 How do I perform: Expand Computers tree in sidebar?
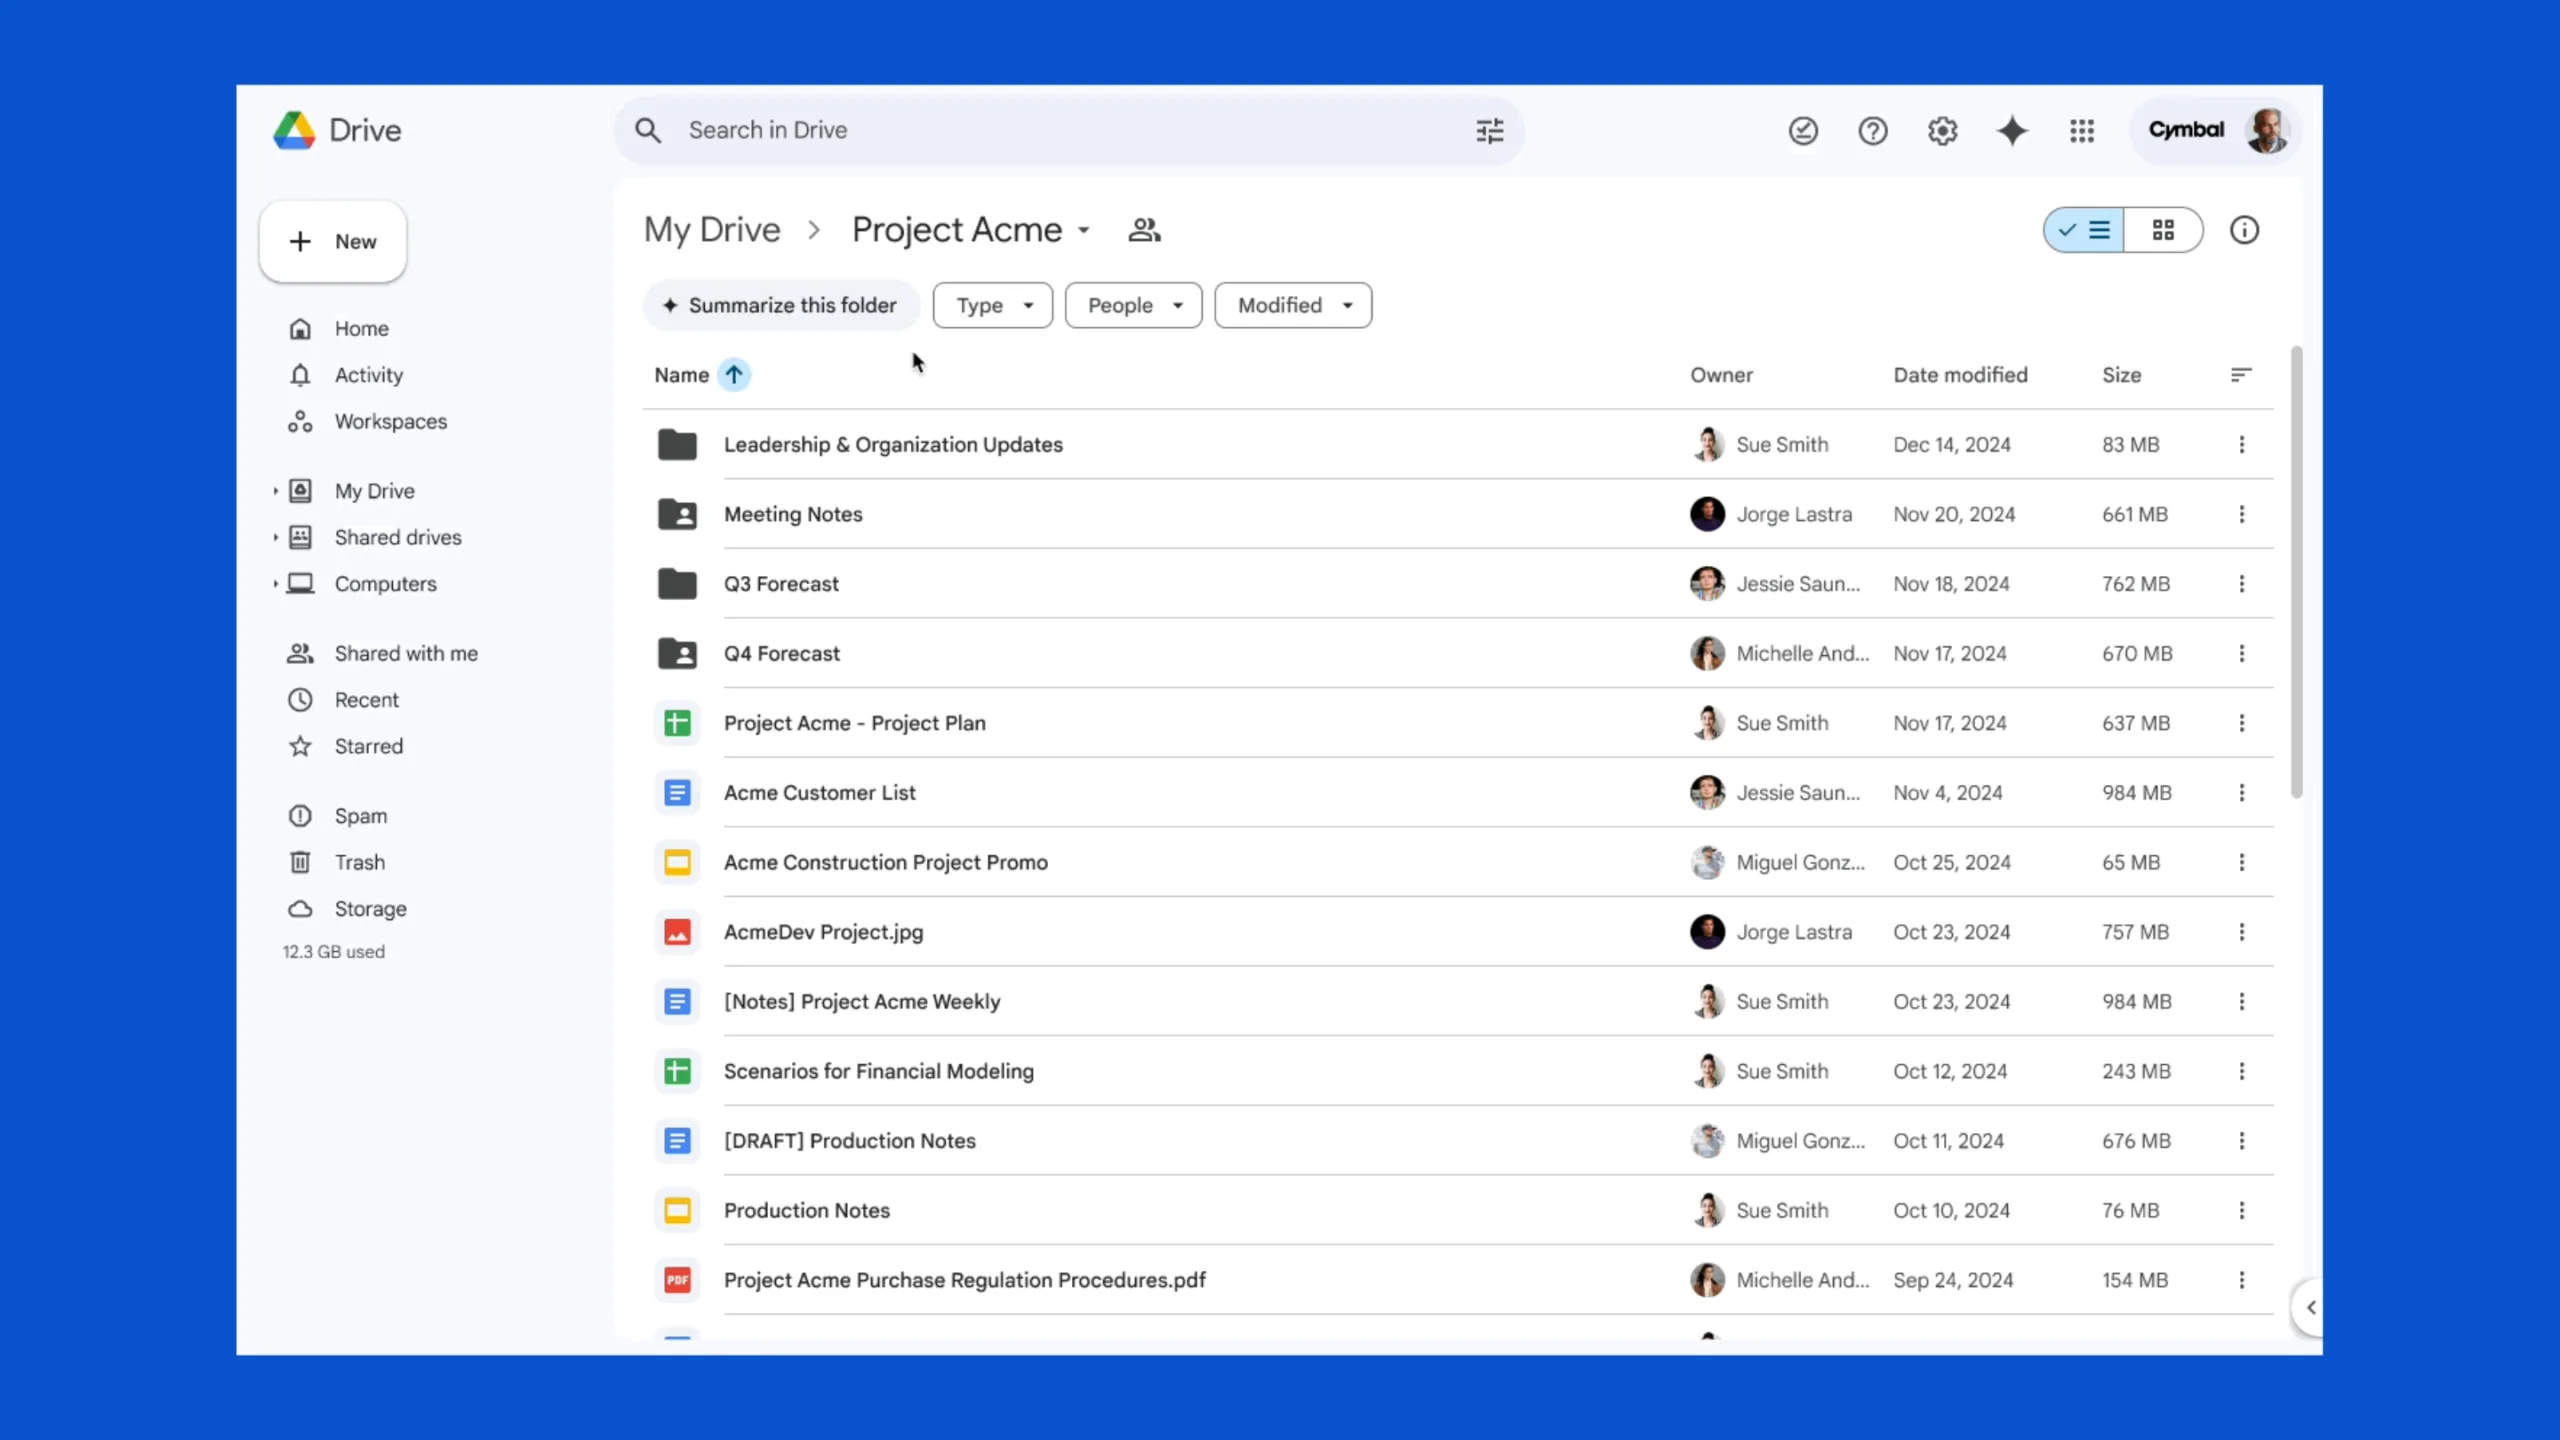coord(275,584)
